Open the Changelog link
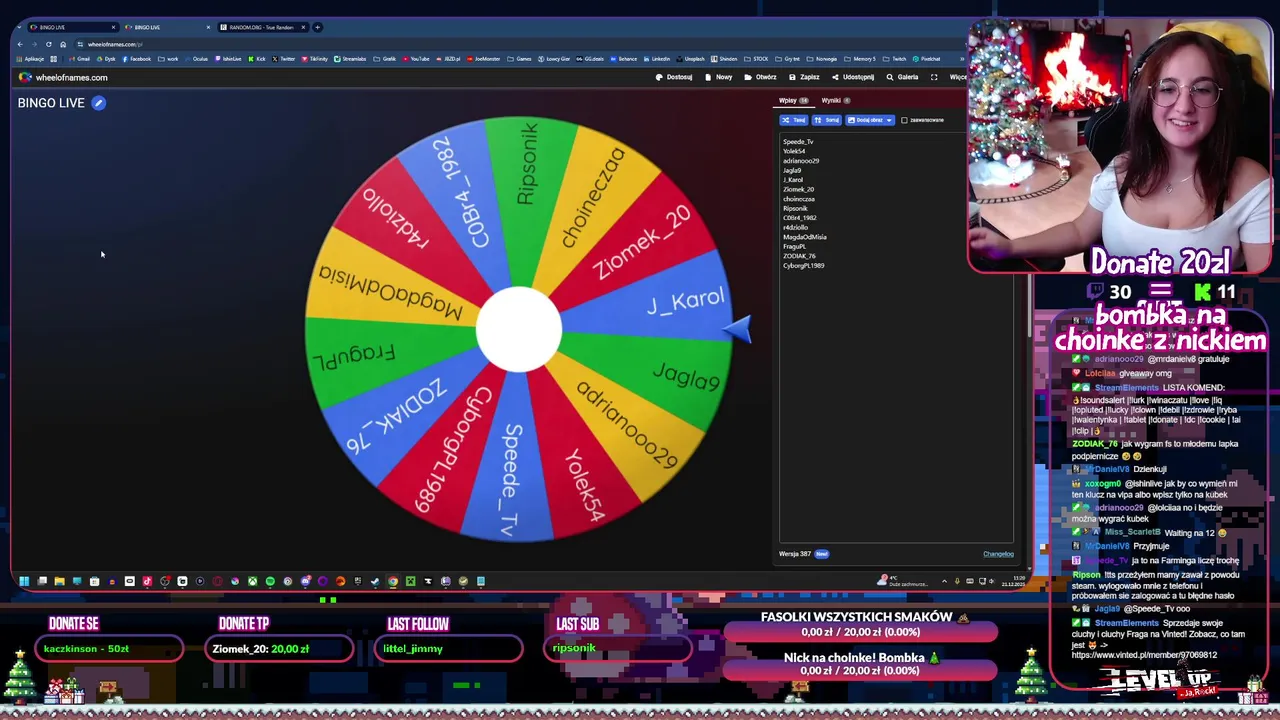Viewport: 1280px width, 720px height. point(998,554)
